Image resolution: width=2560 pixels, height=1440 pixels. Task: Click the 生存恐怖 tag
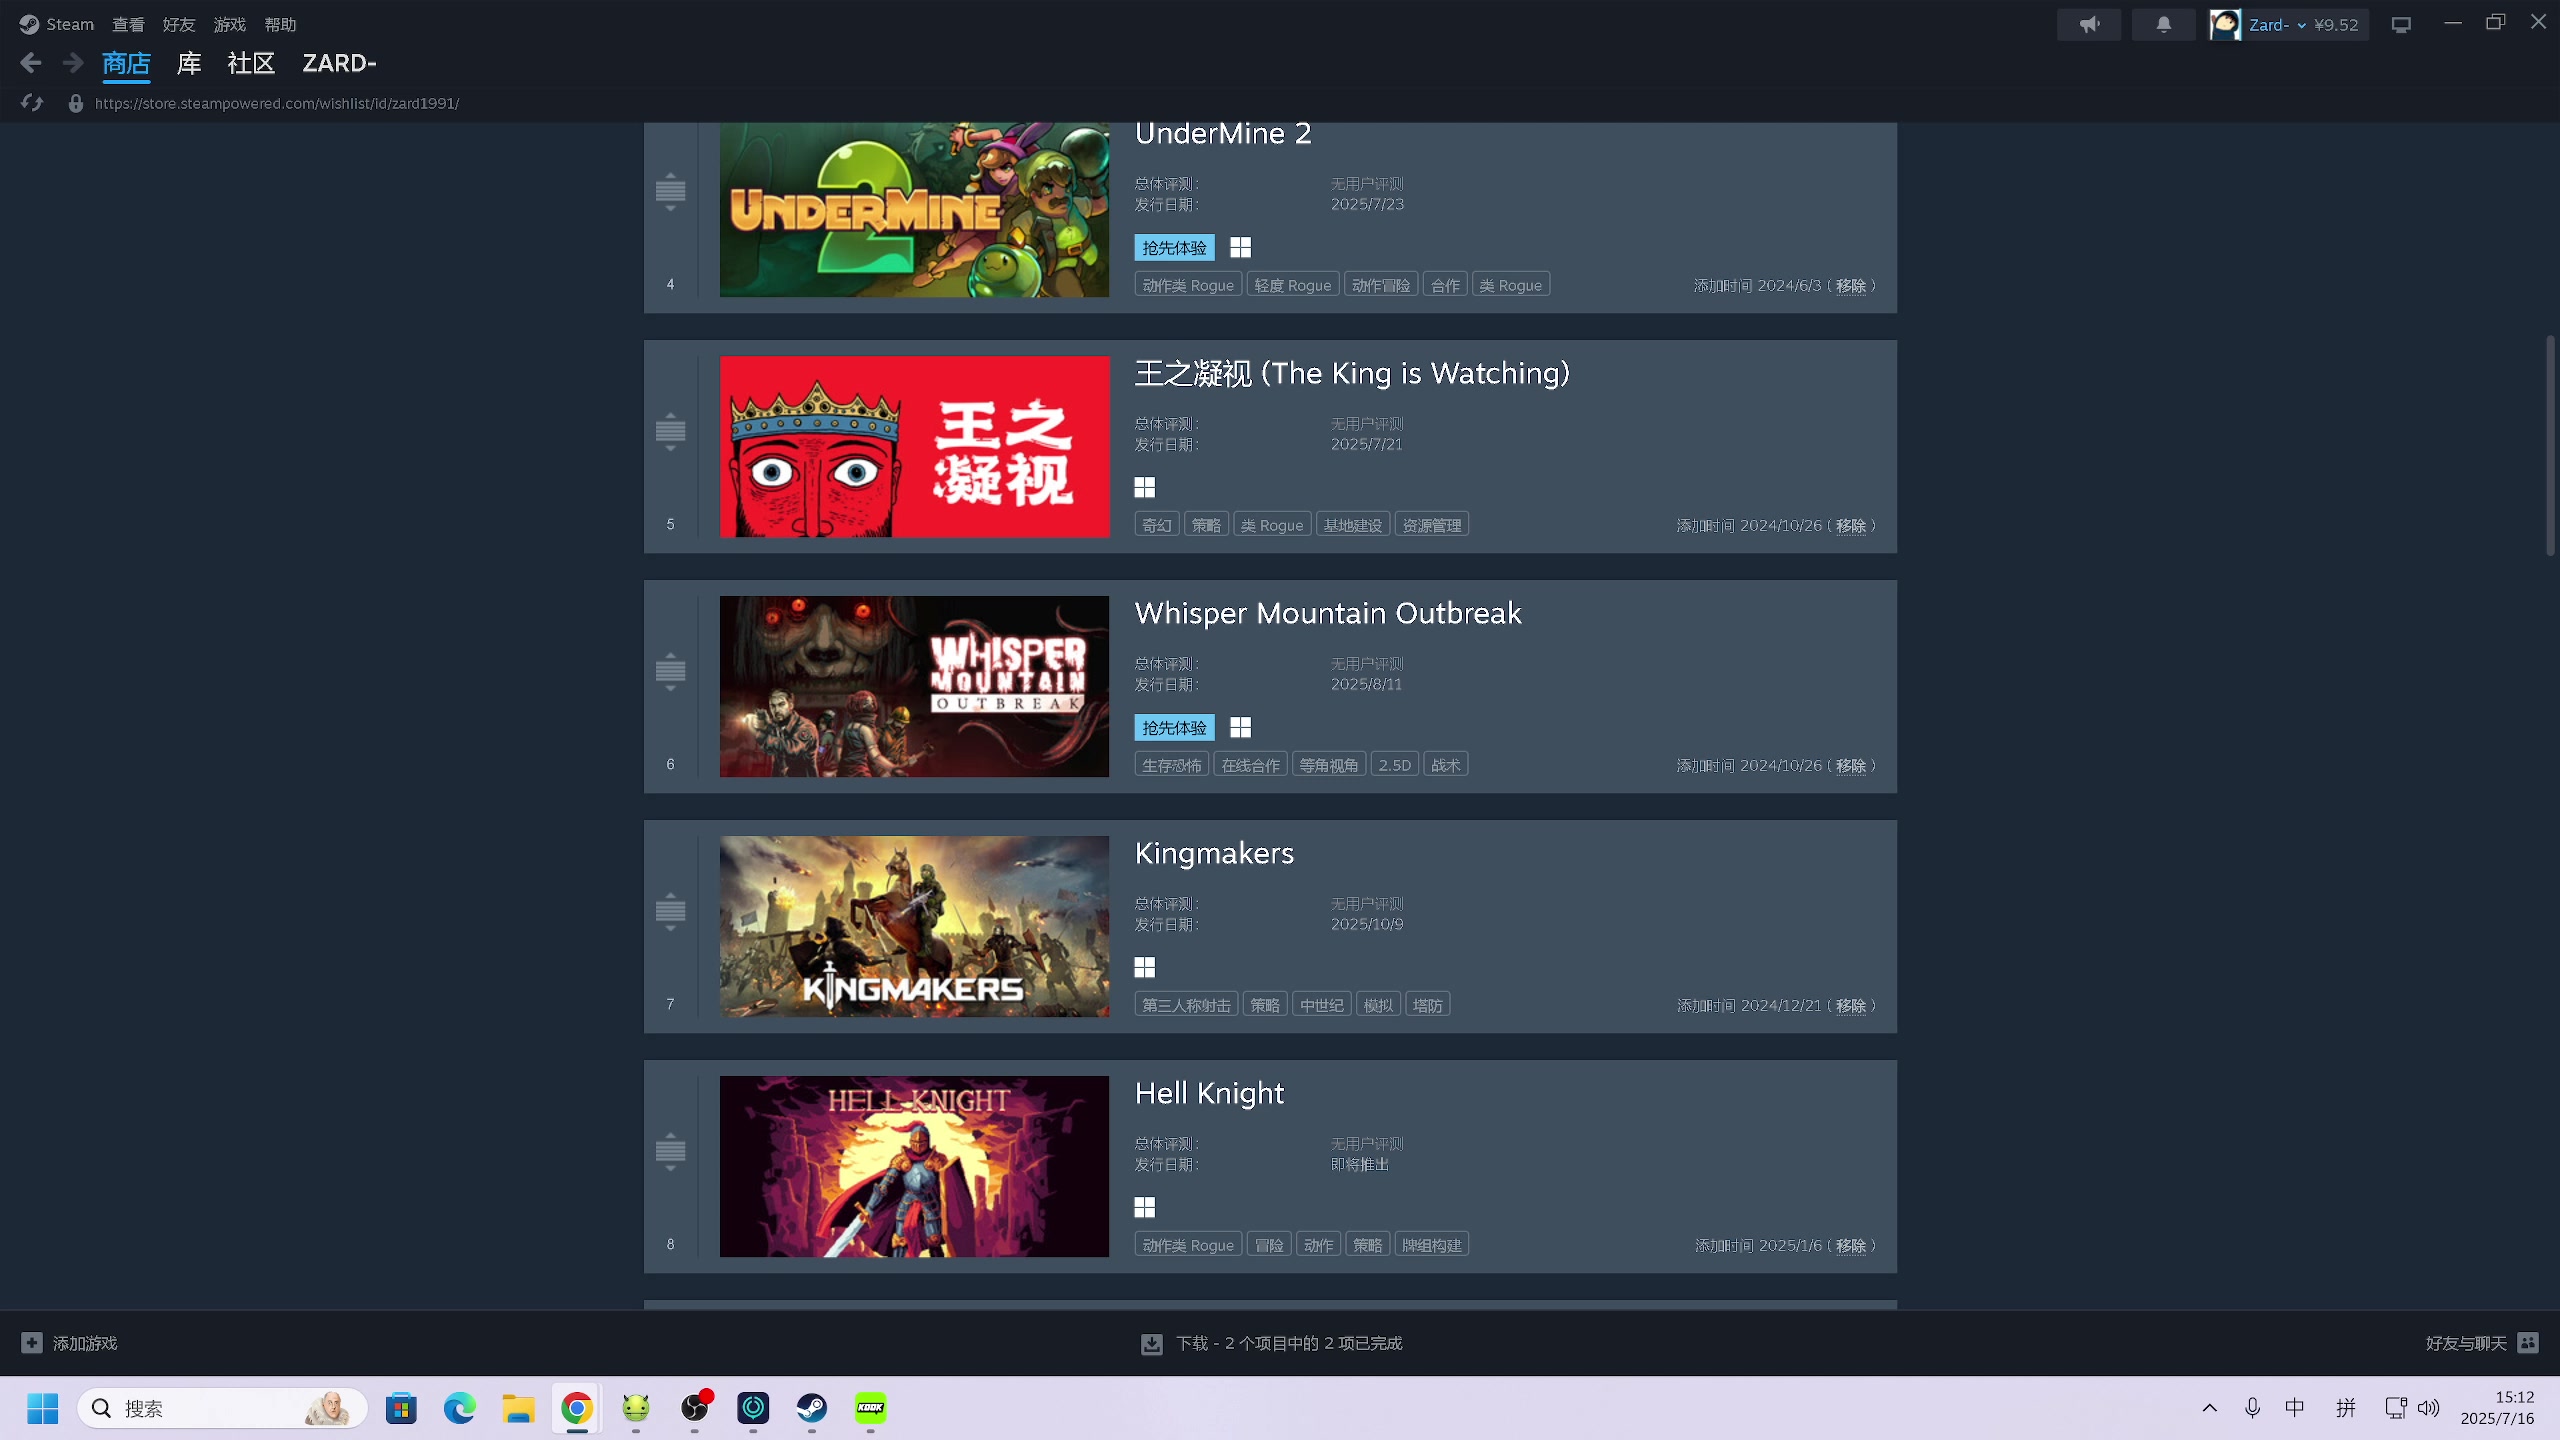(x=1172, y=765)
